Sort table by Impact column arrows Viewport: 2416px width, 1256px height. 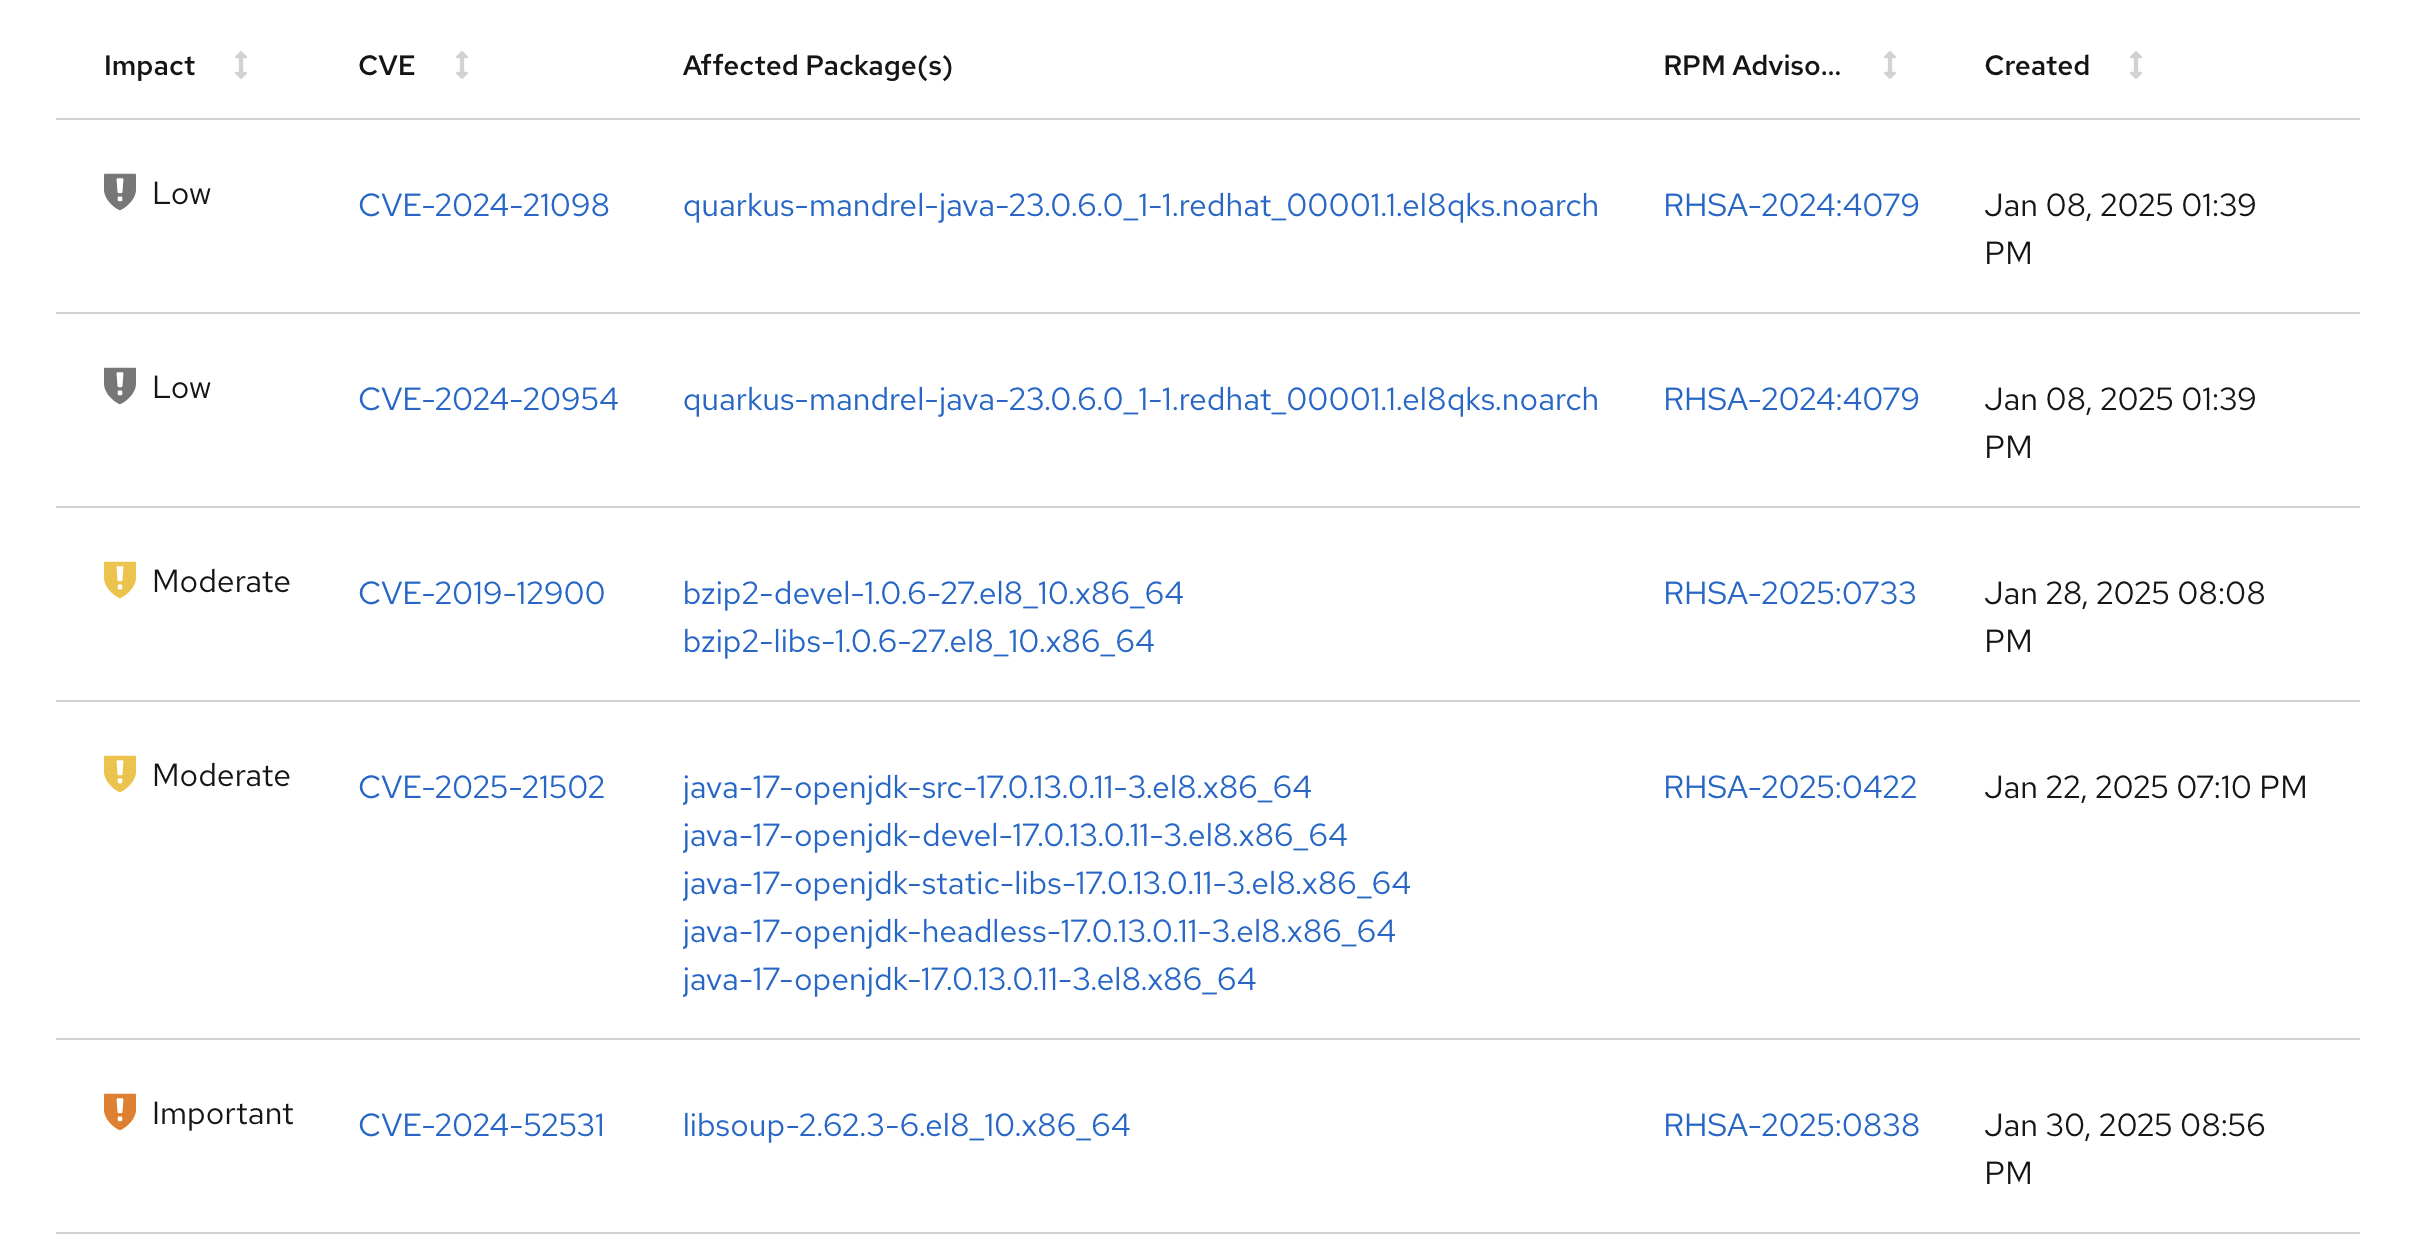(241, 66)
